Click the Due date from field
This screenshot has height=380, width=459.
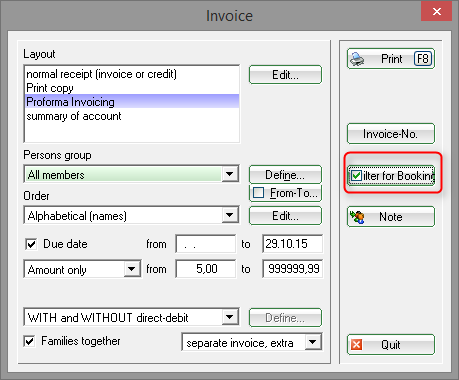pyautogui.click(x=206, y=244)
